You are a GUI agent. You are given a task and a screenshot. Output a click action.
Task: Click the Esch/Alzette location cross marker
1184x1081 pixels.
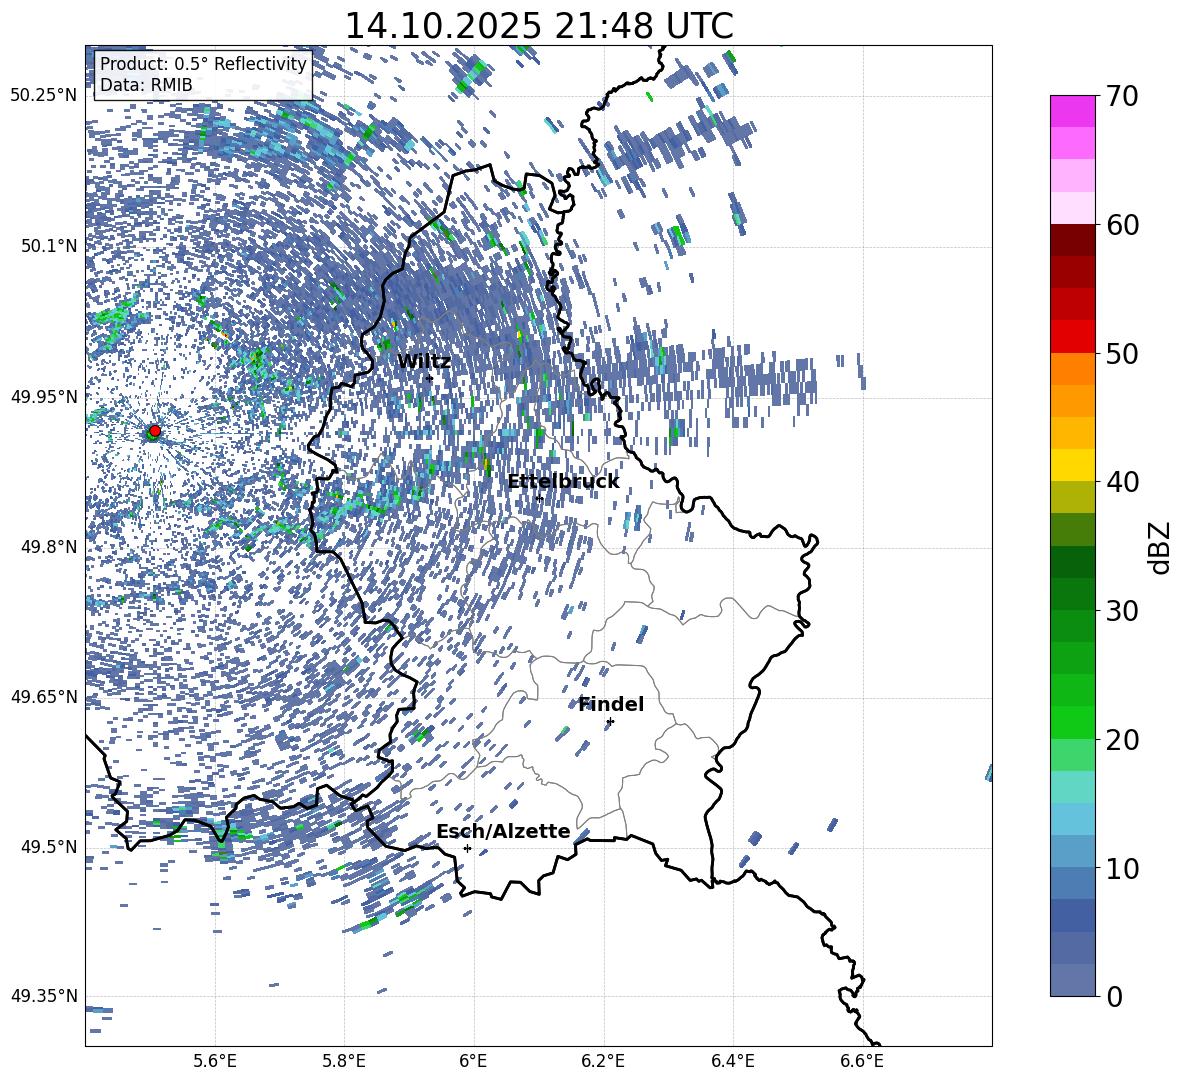pos(467,848)
